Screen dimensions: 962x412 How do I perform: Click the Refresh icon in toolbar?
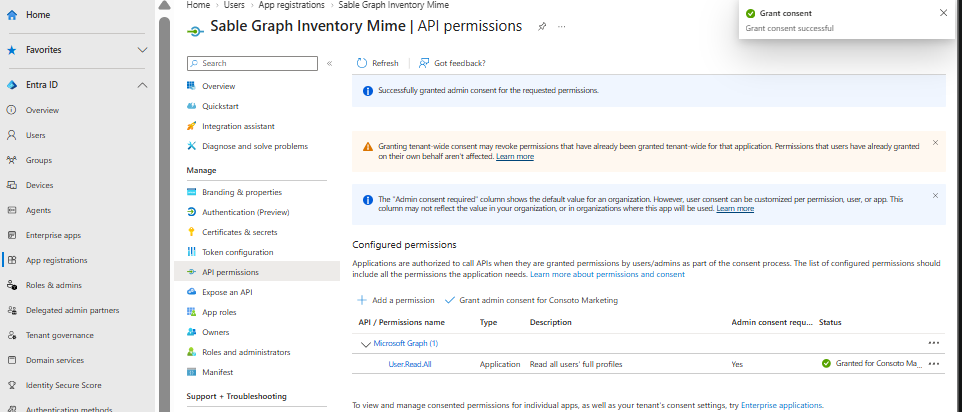(362, 63)
